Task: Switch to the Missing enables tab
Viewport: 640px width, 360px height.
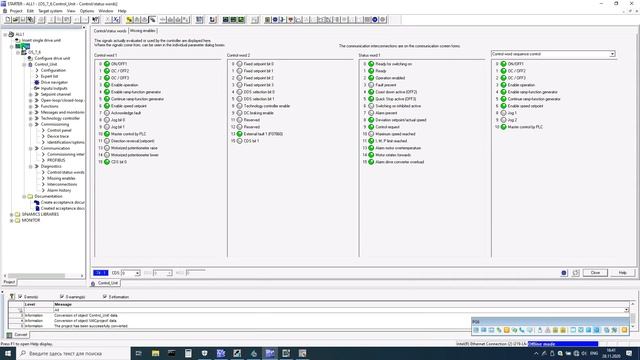Action: 143,31
